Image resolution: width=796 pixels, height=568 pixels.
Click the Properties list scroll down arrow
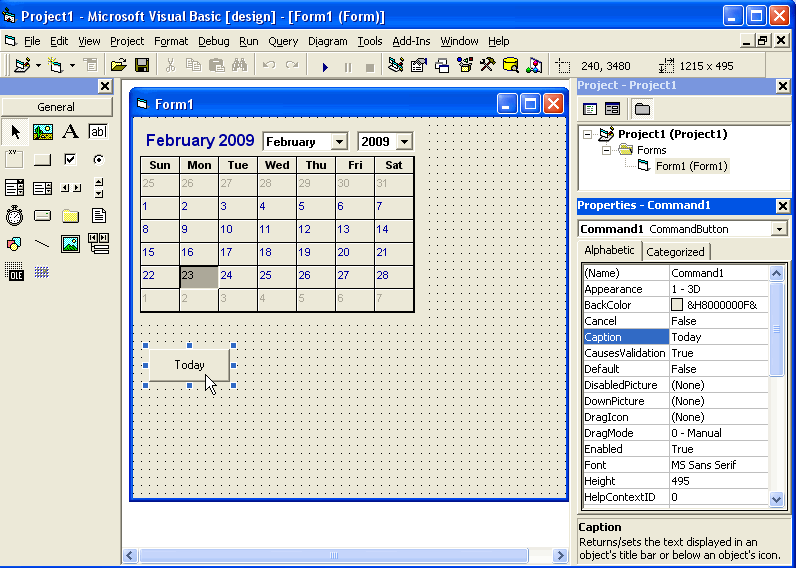(776, 499)
